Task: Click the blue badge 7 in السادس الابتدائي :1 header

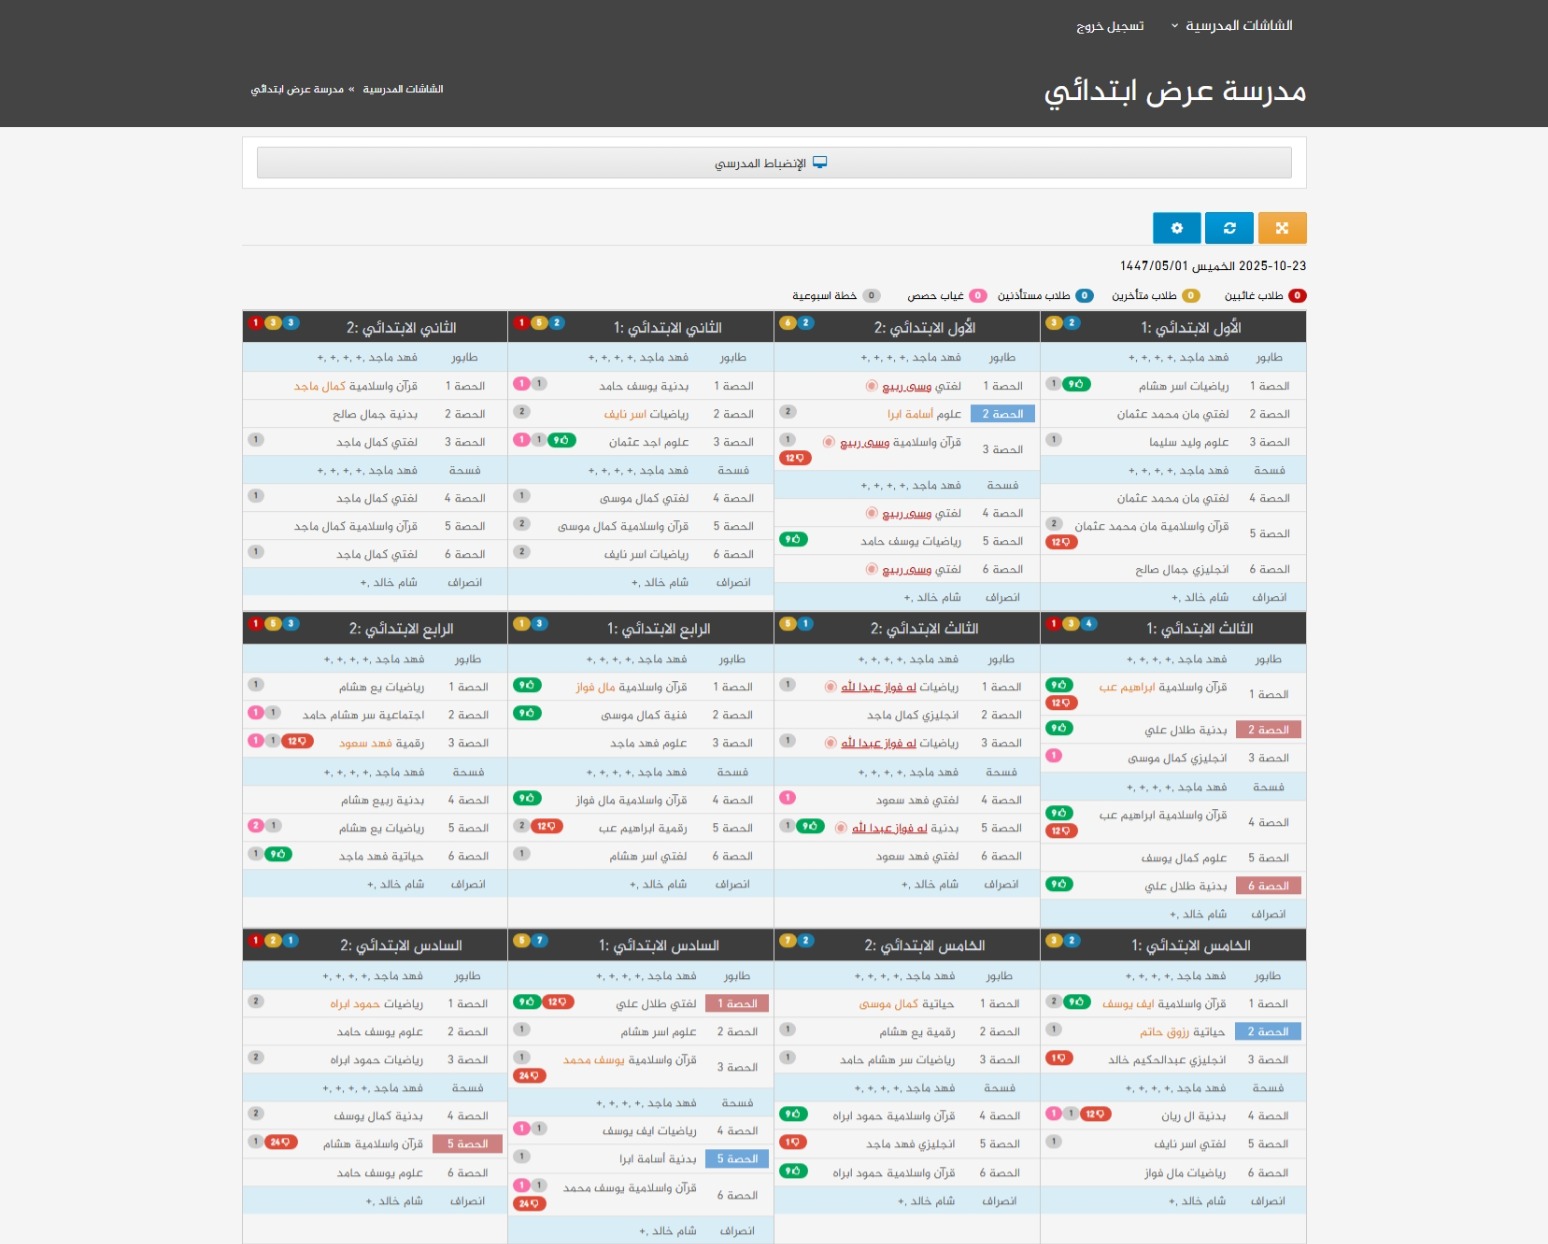Action: coord(540,940)
